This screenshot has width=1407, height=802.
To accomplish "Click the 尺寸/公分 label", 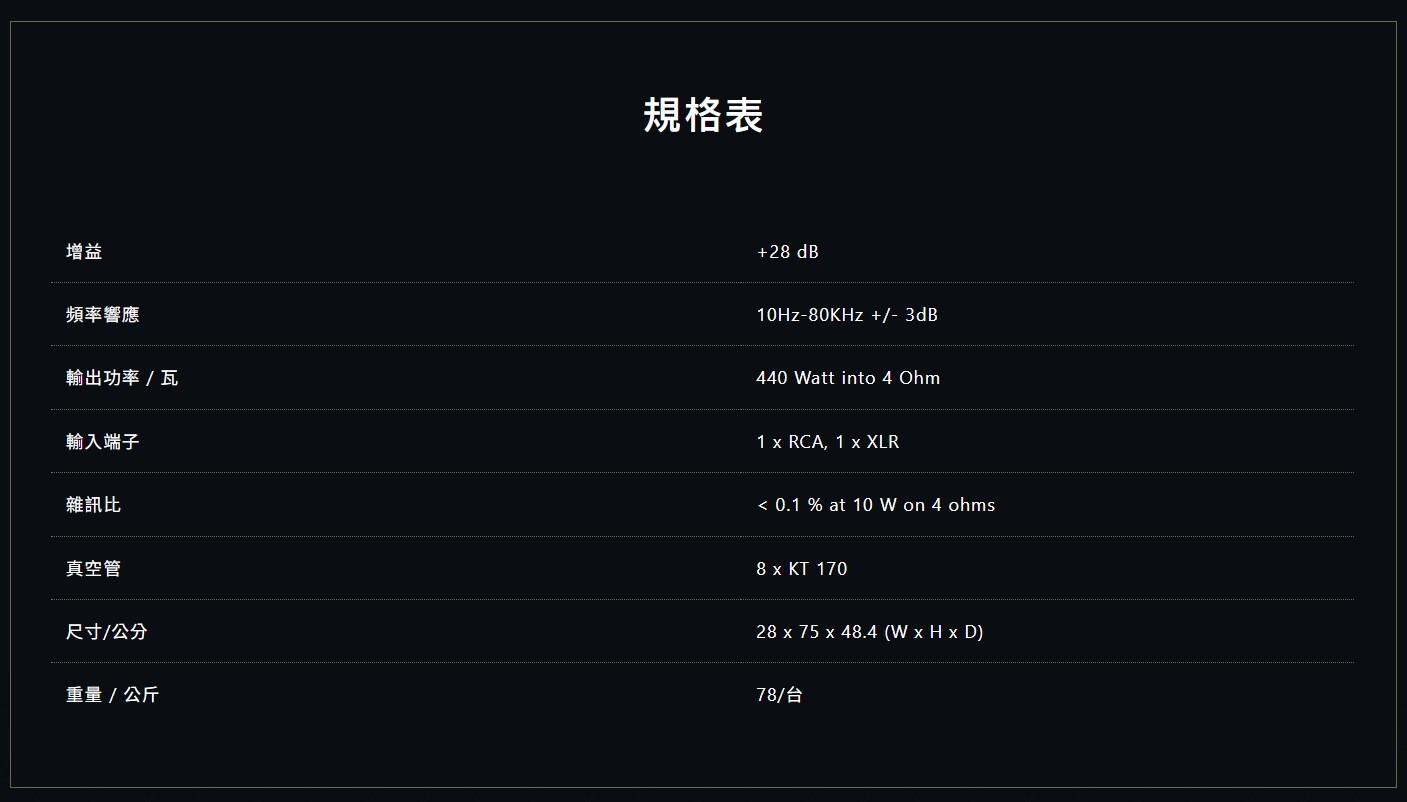I will pyautogui.click(x=106, y=632).
